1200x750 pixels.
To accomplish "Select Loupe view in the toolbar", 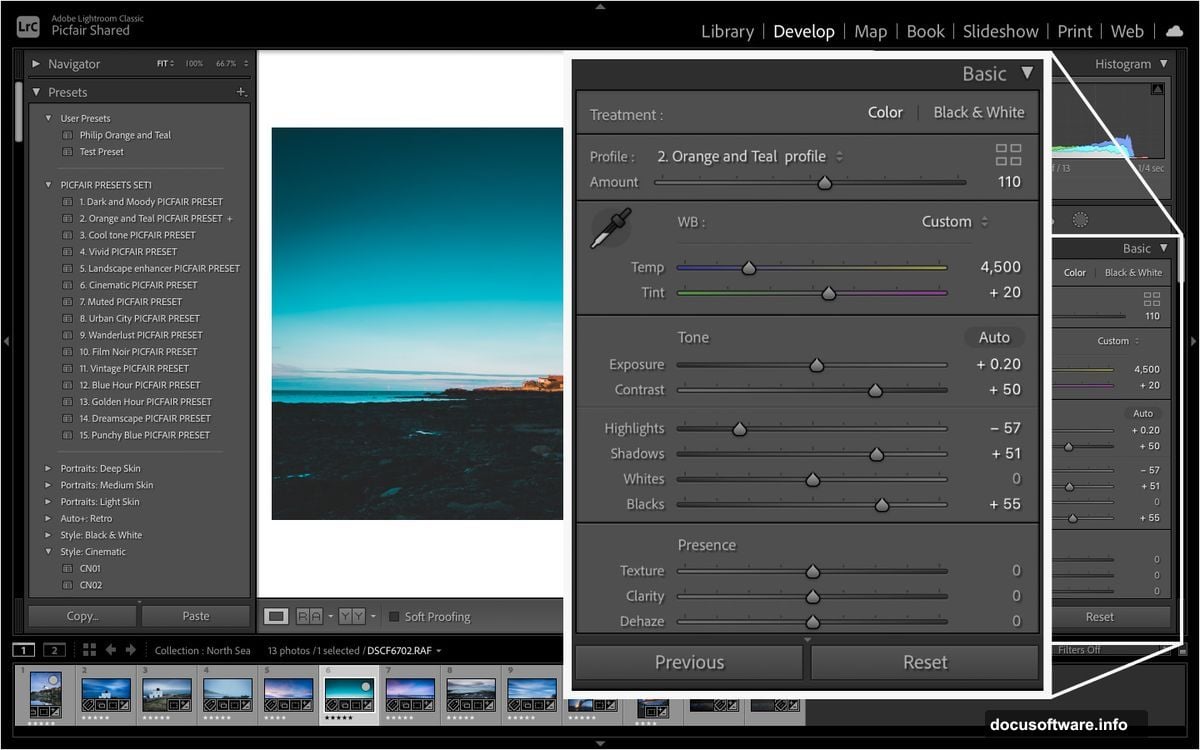I will (278, 616).
